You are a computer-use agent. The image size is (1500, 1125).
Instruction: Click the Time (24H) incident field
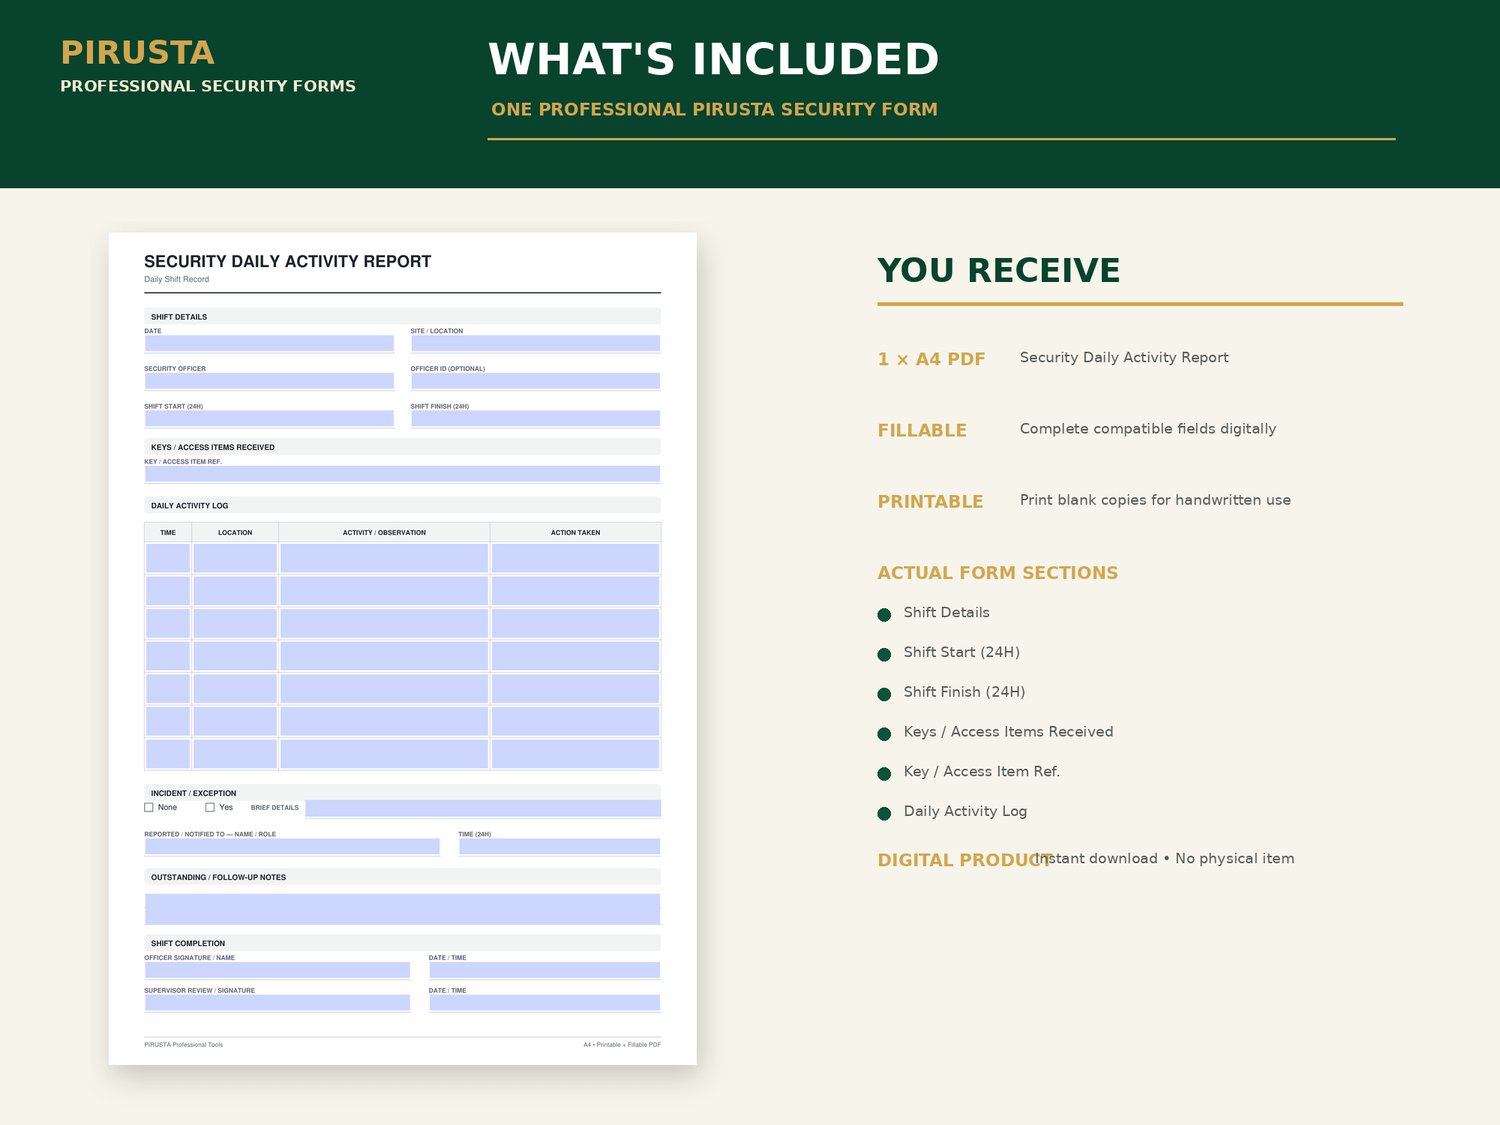(x=559, y=847)
